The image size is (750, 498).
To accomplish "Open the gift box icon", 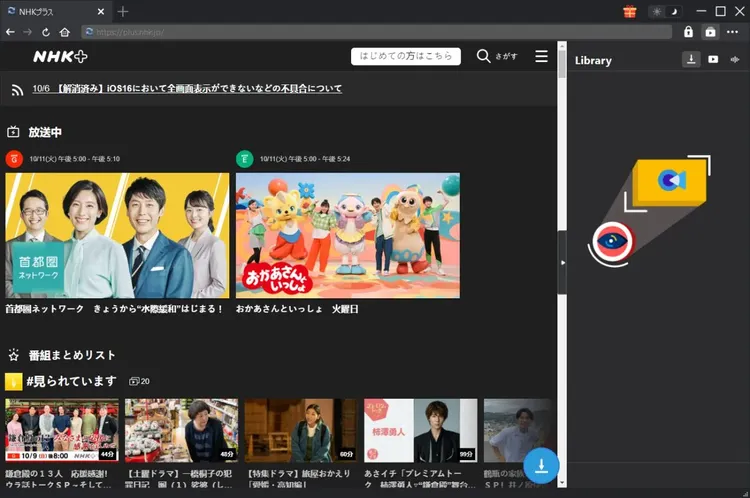I will tap(630, 11).
